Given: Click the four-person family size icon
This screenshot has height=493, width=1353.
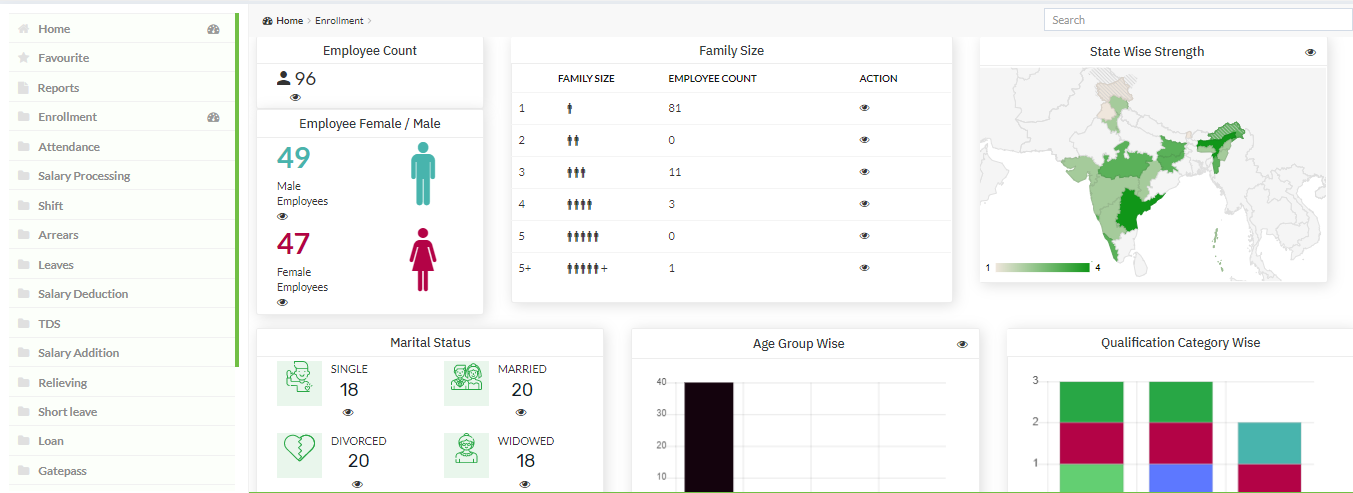Looking at the screenshot, I should [x=580, y=204].
